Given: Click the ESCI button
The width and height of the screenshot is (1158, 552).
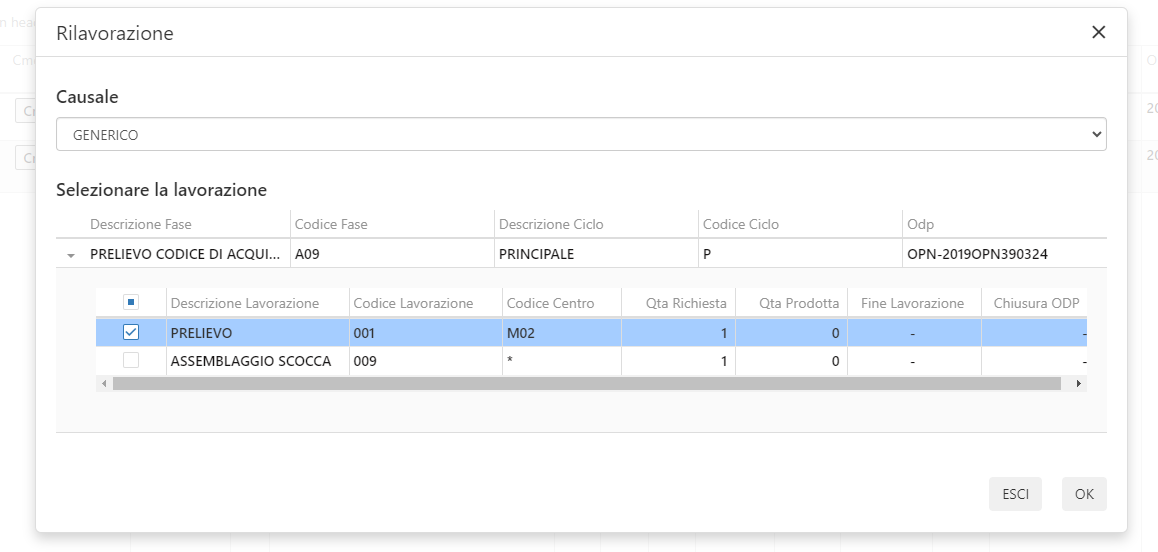Looking at the screenshot, I should coord(1015,494).
